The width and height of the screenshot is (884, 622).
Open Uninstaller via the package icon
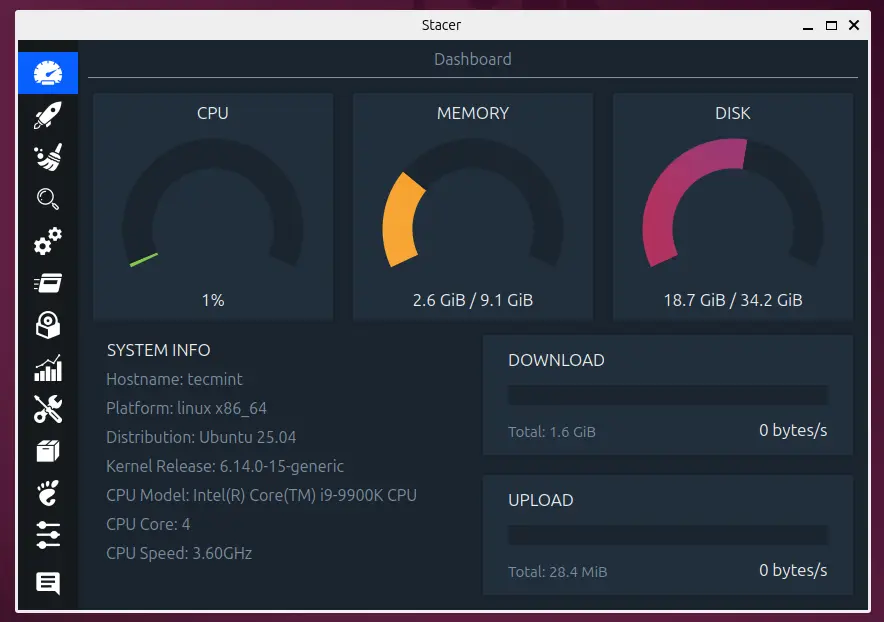47,325
